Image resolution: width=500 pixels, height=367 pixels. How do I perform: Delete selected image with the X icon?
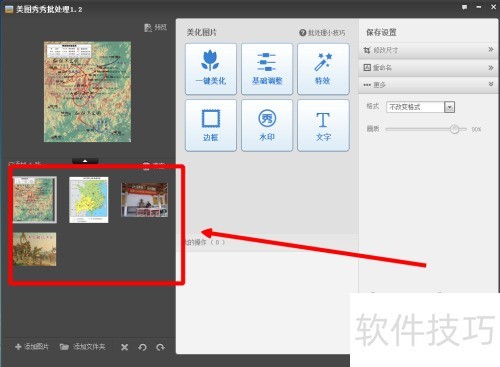(124, 347)
